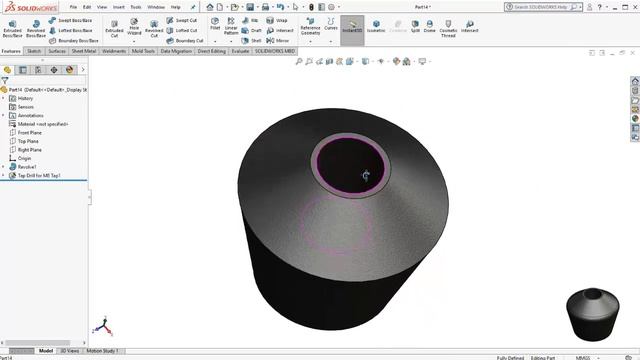Expand the History tree node

click(x=3, y=98)
